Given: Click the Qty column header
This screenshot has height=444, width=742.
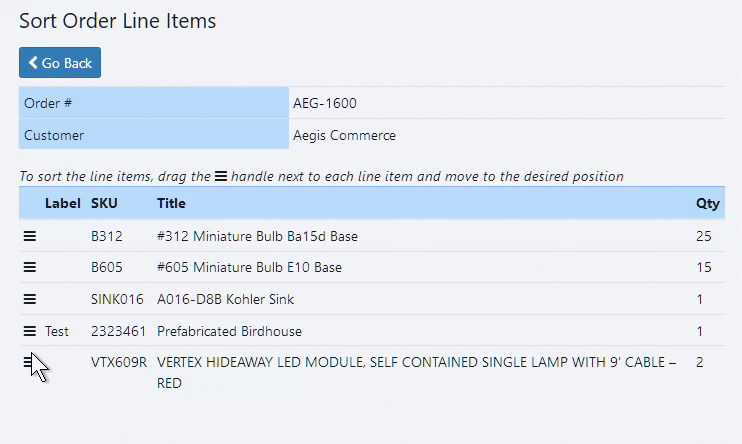Looking at the screenshot, I should (x=707, y=203).
